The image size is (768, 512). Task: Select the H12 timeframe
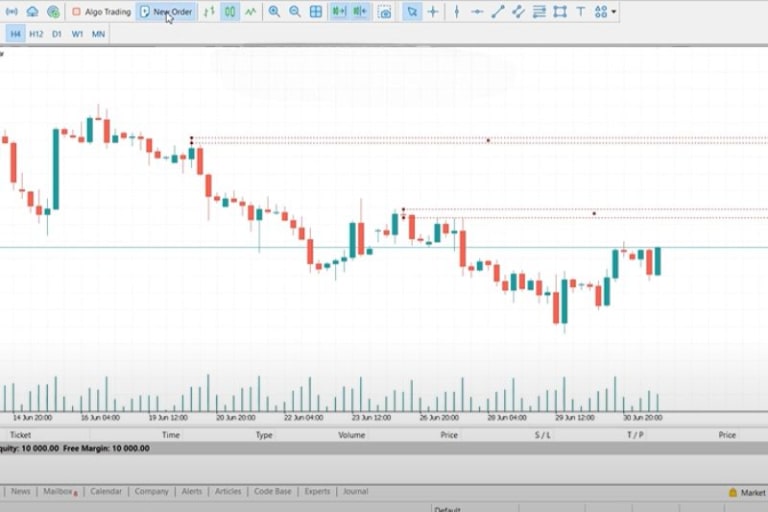36,33
